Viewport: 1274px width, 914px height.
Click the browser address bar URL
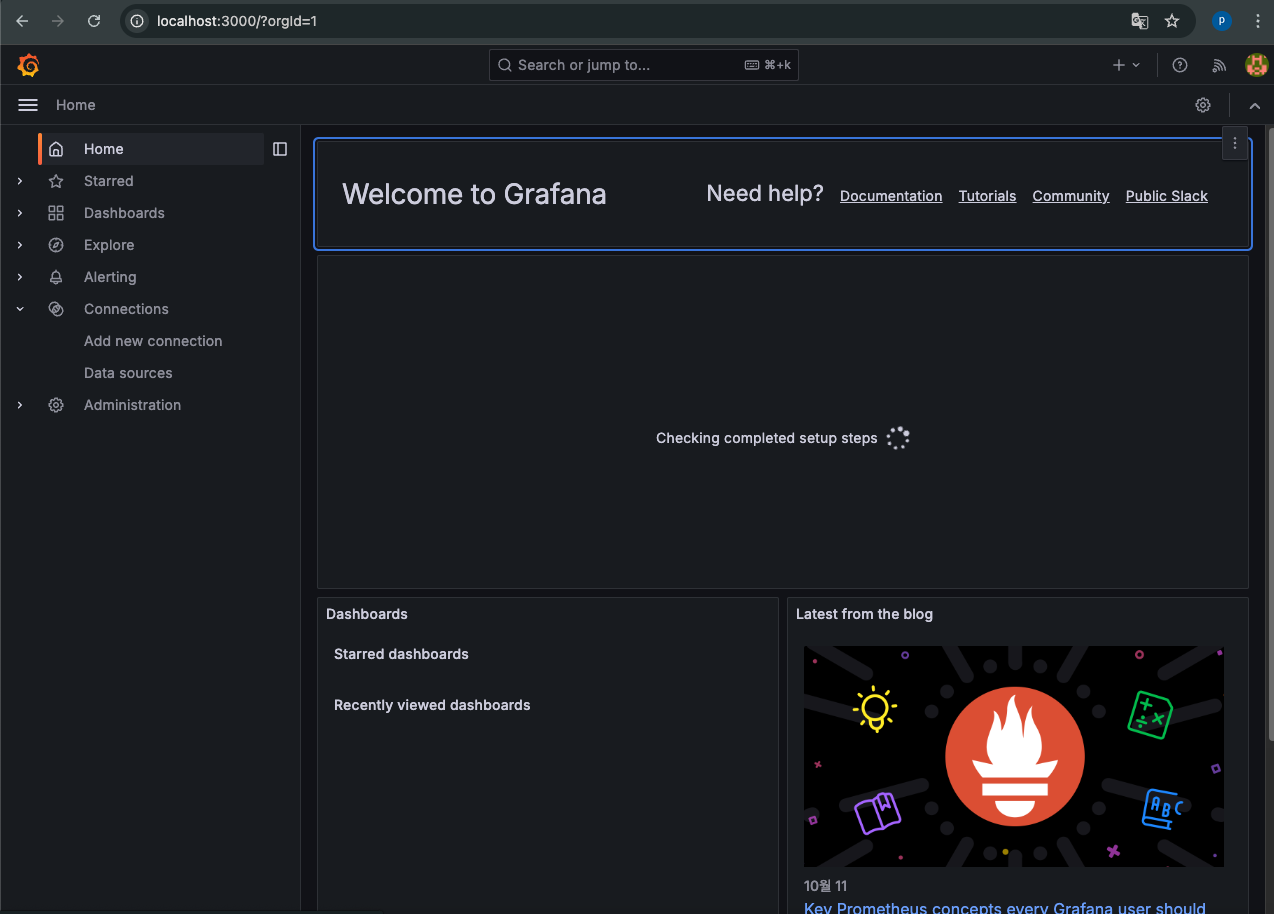[x=237, y=20]
